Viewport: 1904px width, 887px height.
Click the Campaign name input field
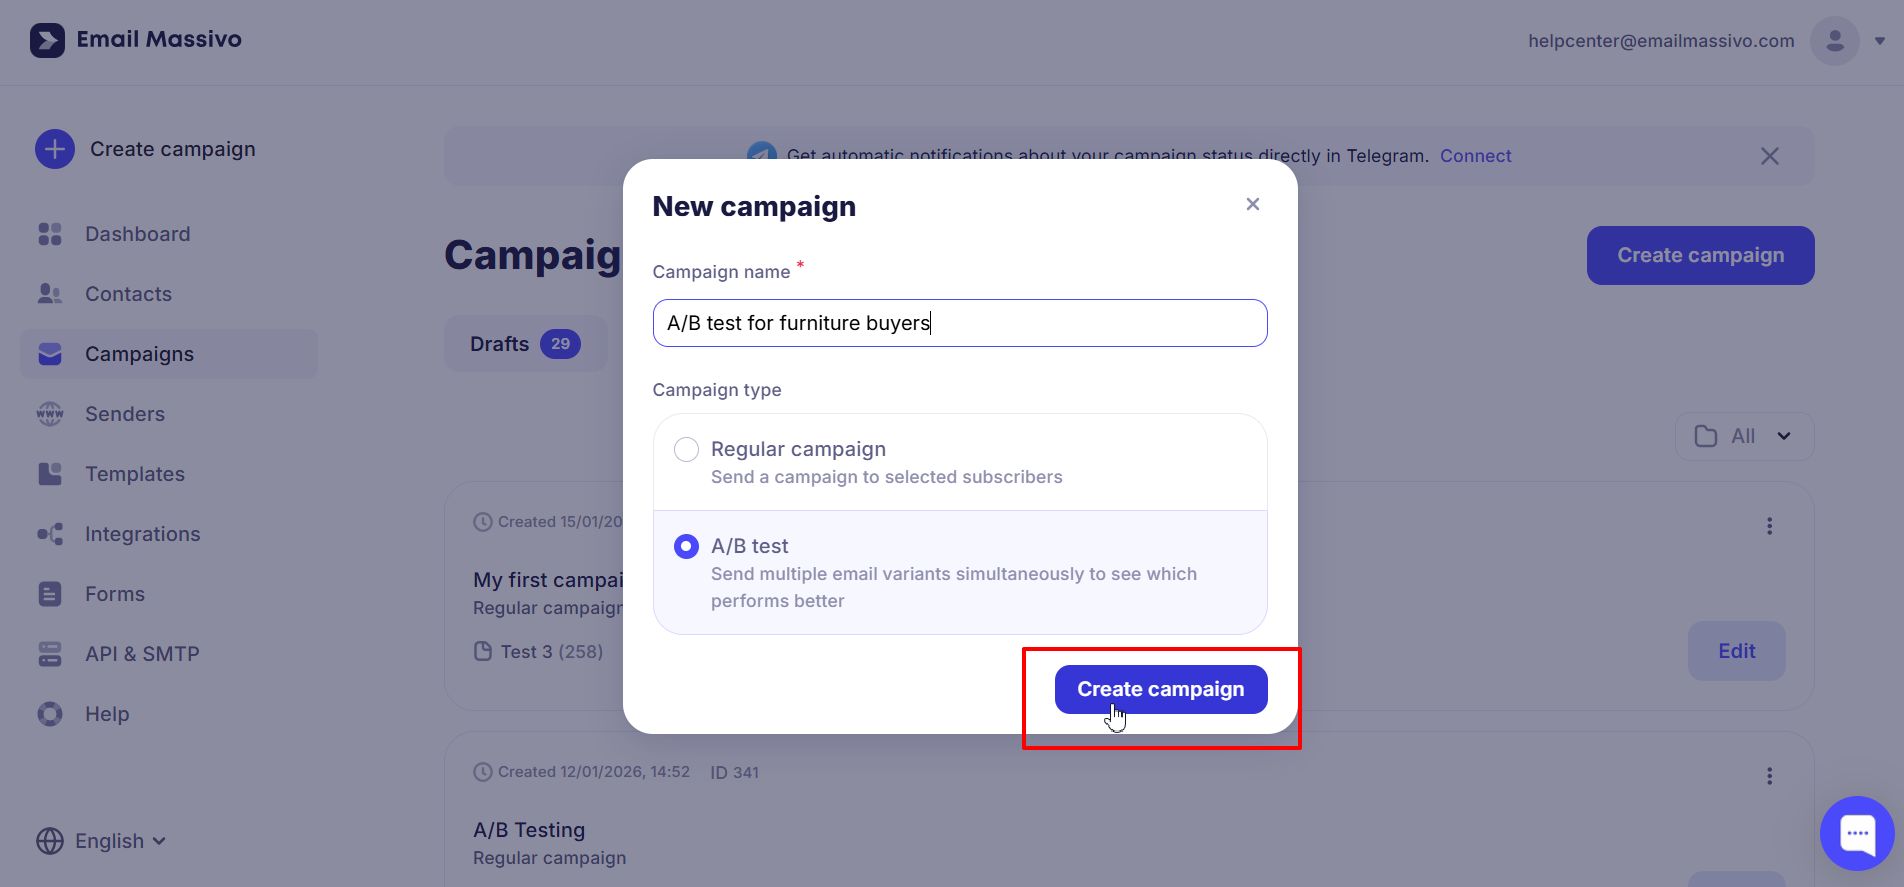coord(960,323)
